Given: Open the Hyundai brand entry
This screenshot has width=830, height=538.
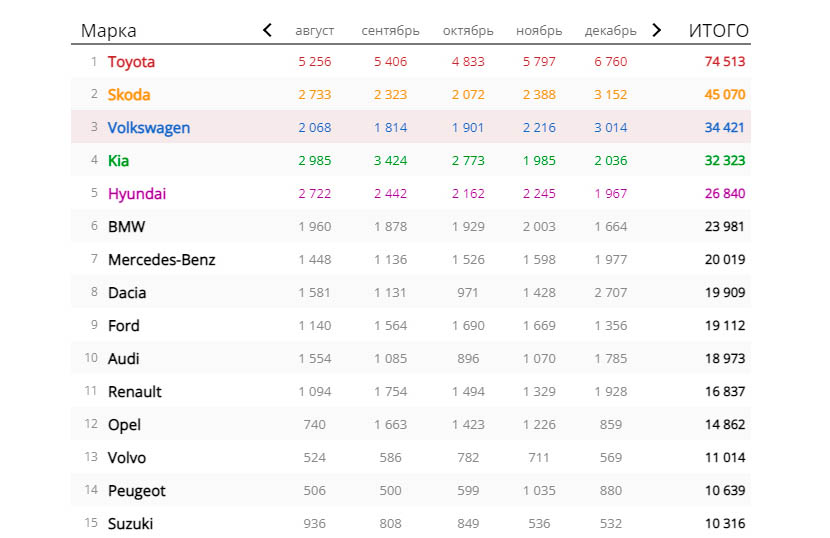Looking at the screenshot, I should click(137, 194).
